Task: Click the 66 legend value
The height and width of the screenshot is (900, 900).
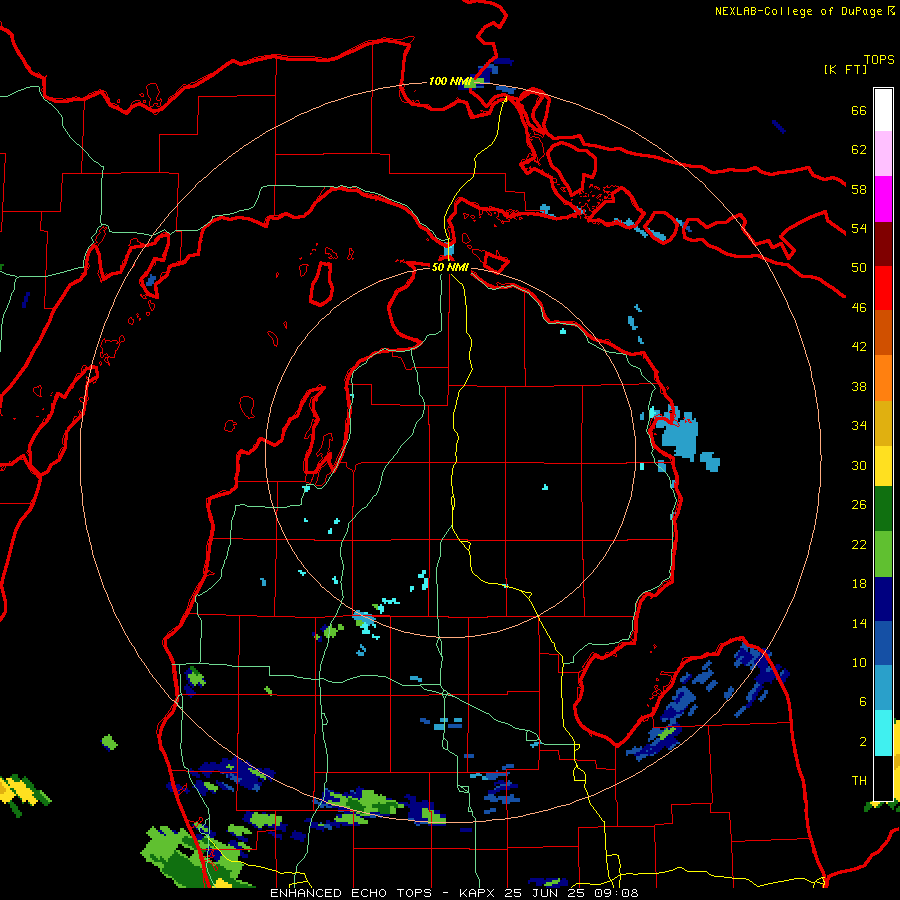Action: (x=859, y=110)
